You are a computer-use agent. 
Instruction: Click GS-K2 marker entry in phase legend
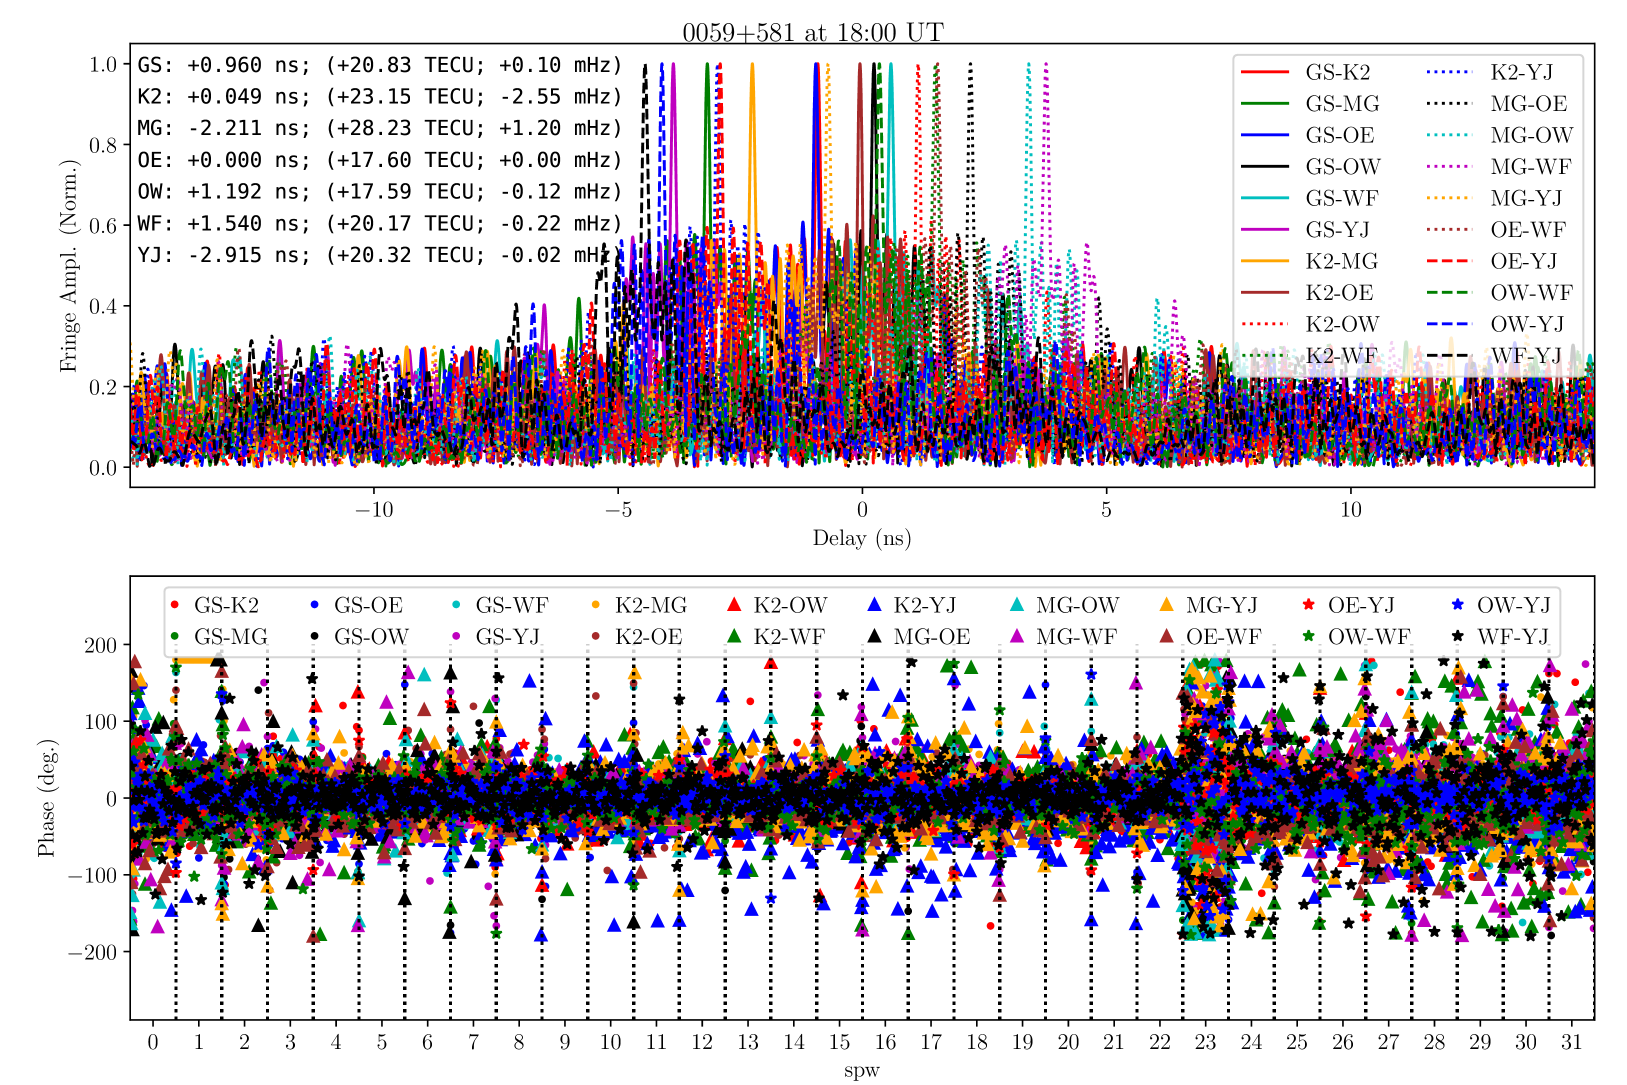coord(215,605)
